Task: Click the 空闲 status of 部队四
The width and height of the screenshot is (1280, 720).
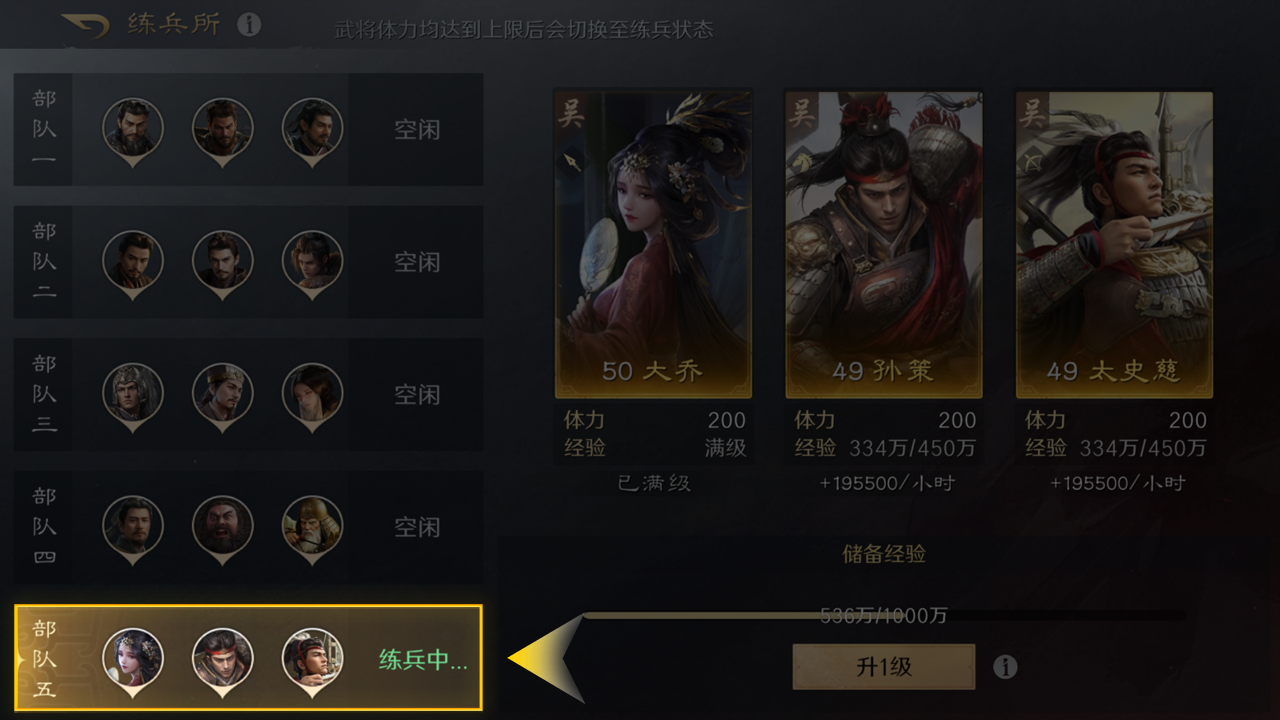Action: [x=417, y=527]
